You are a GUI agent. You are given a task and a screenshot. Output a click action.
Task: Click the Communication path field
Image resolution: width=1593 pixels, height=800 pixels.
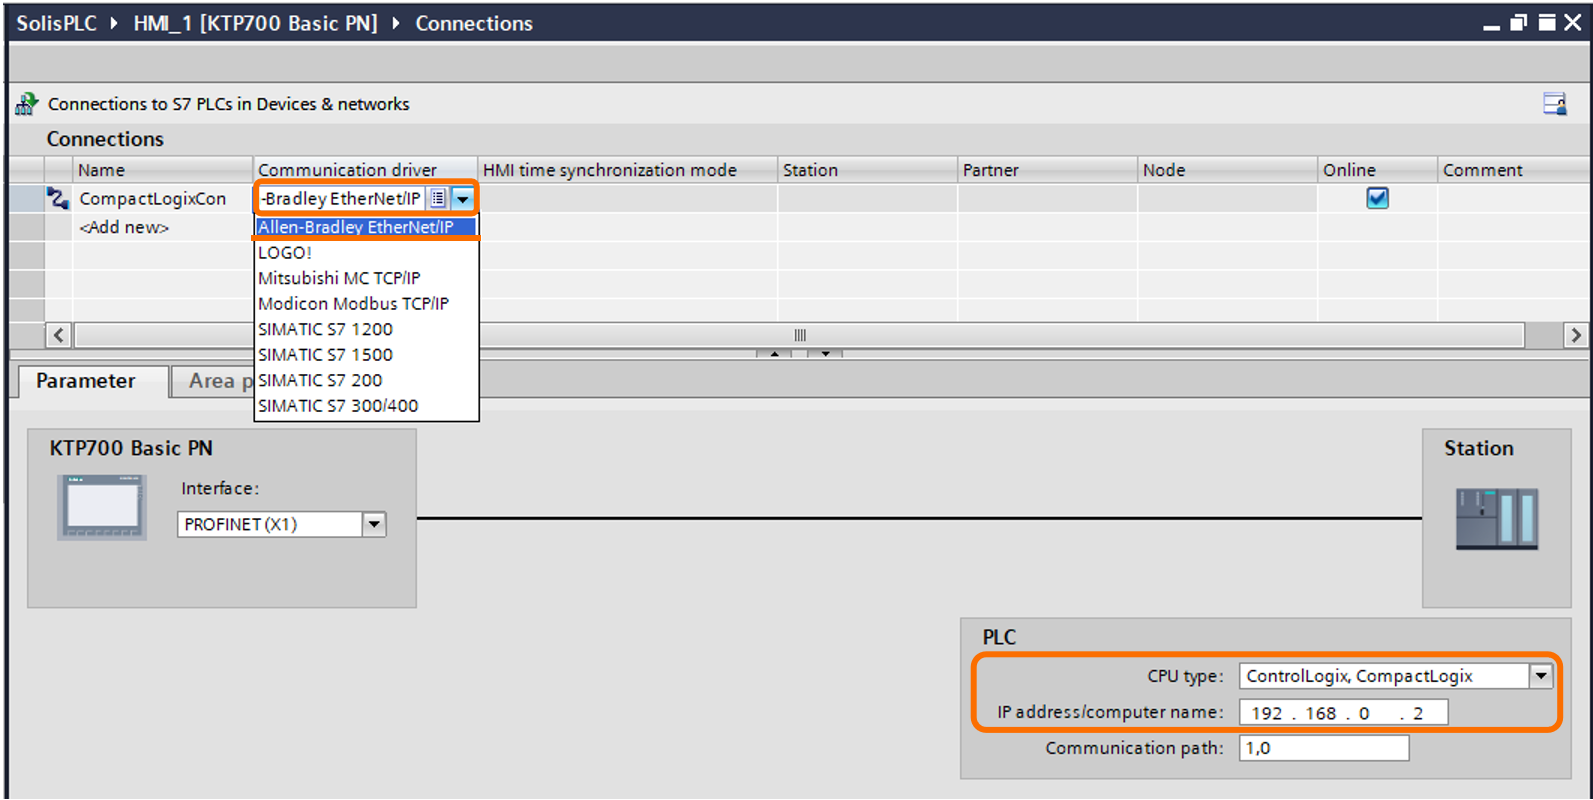tap(1324, 748)
